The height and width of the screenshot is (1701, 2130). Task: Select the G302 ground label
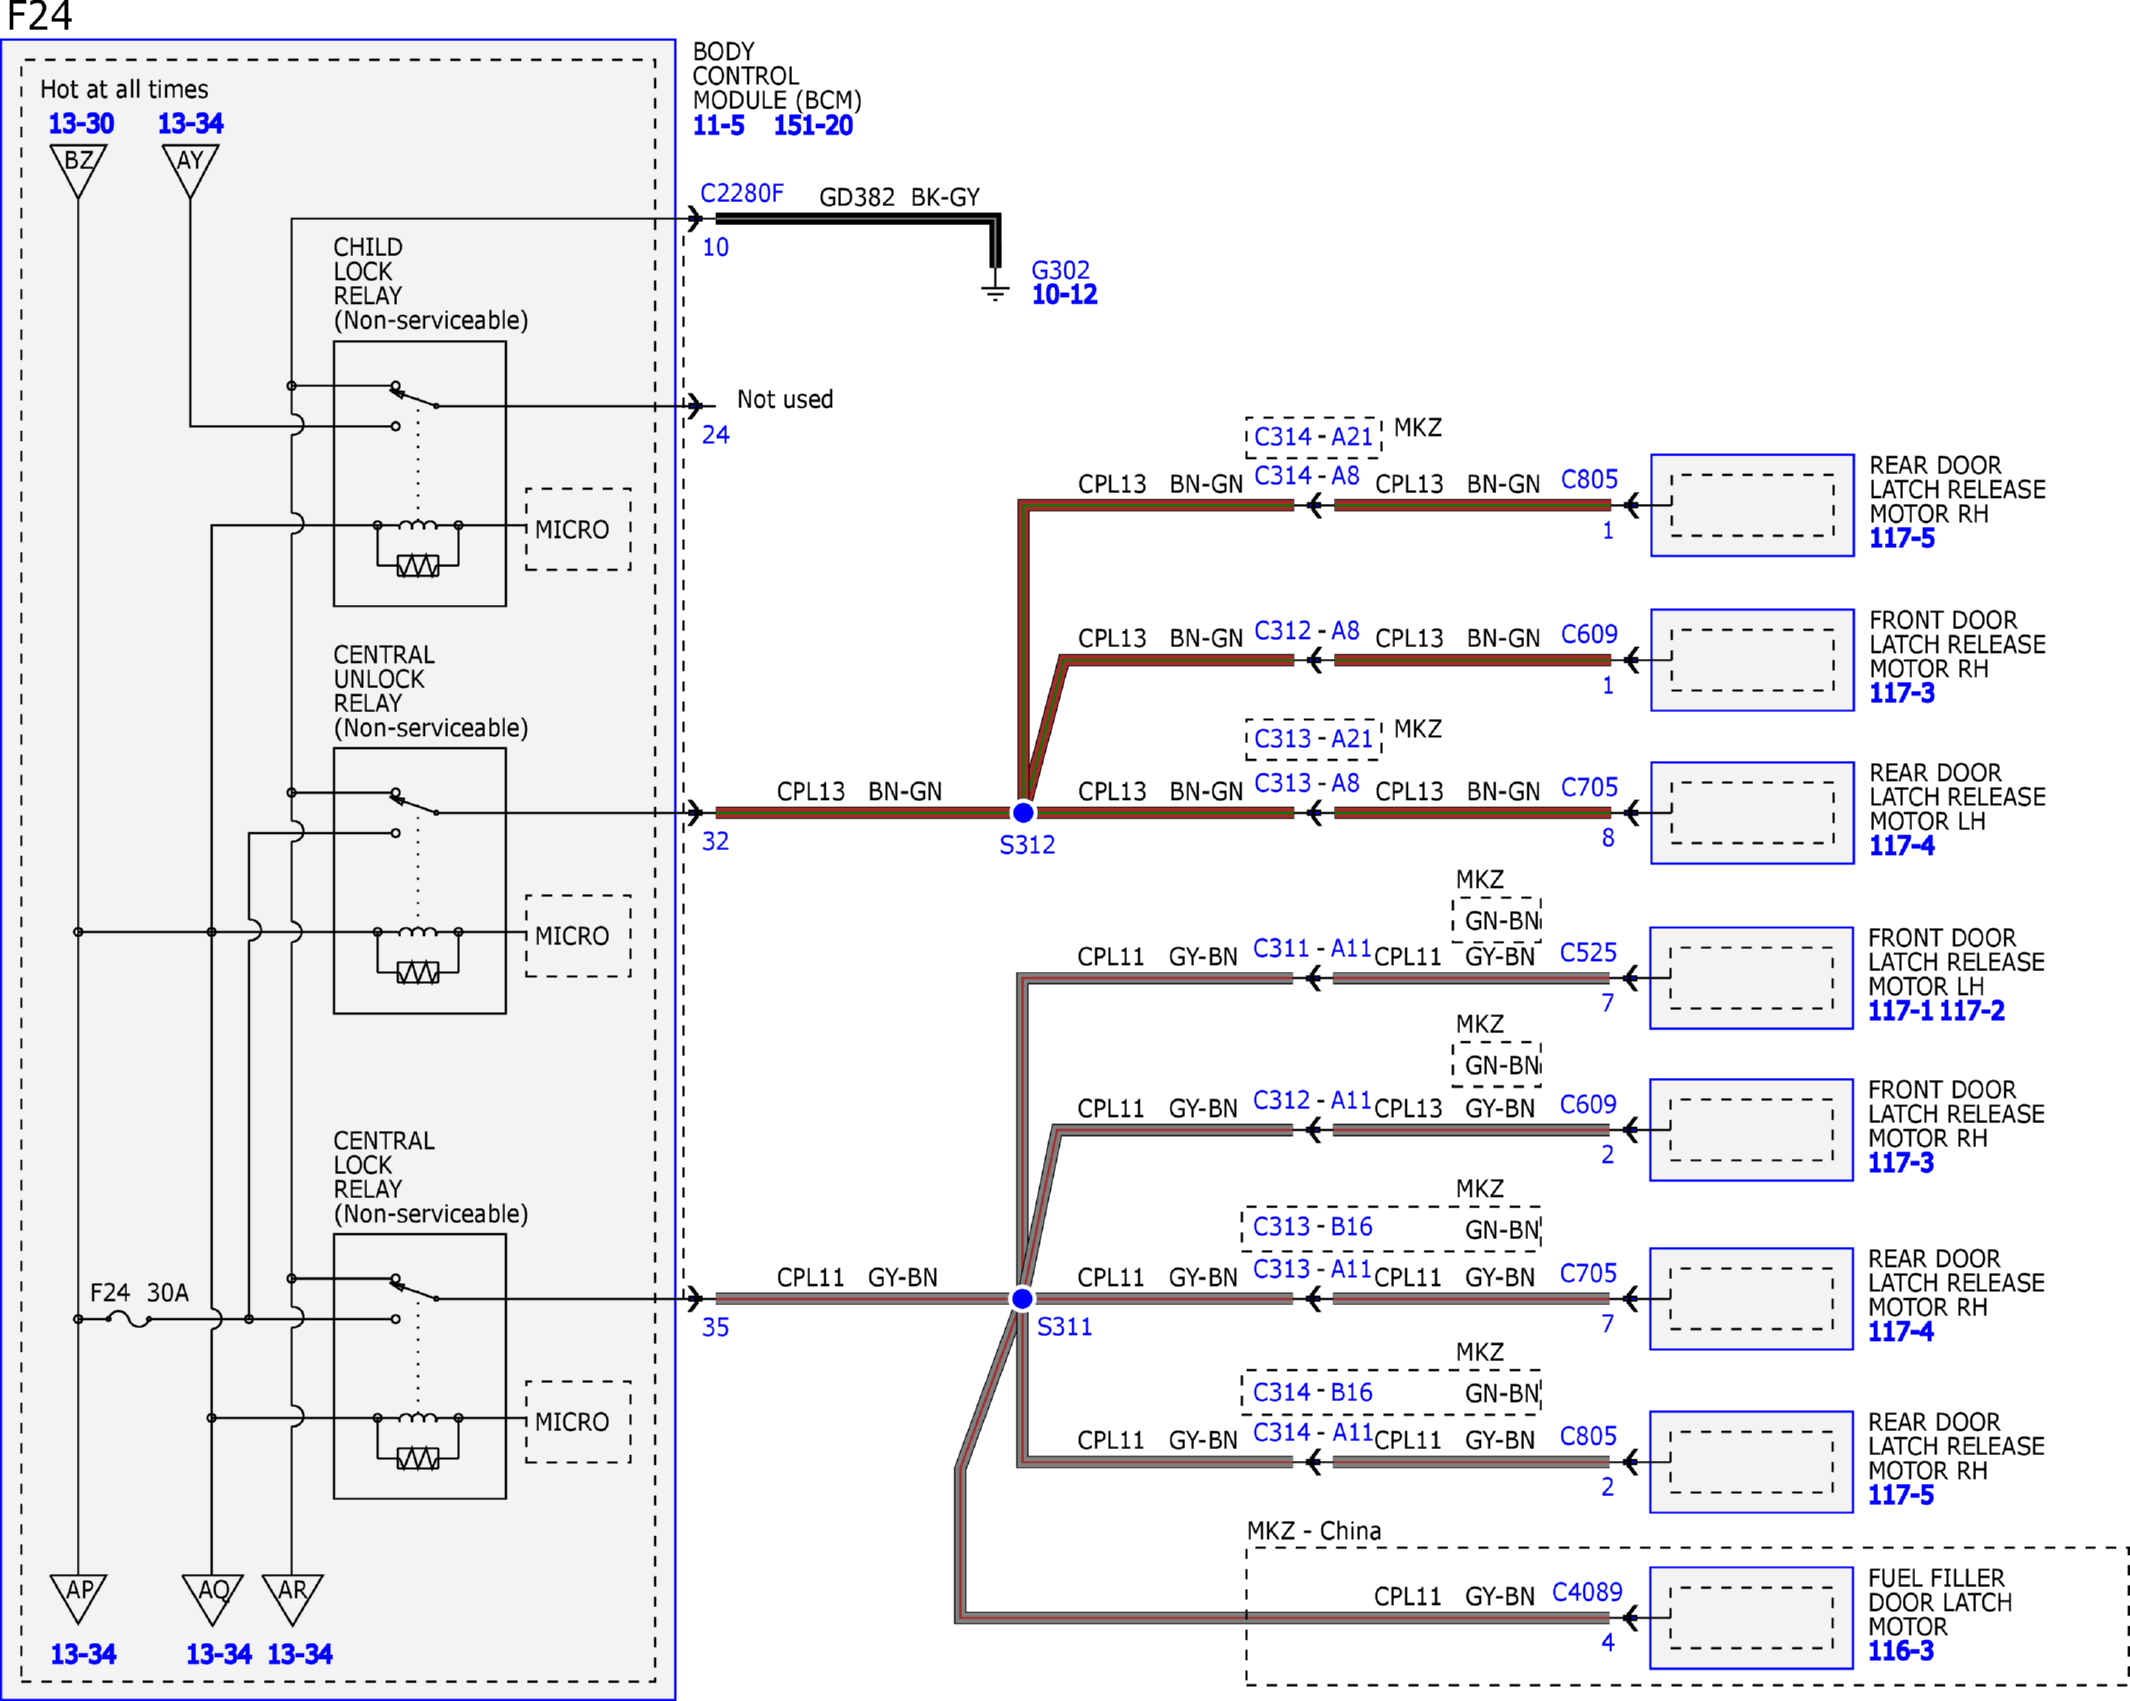point(1060,270)
